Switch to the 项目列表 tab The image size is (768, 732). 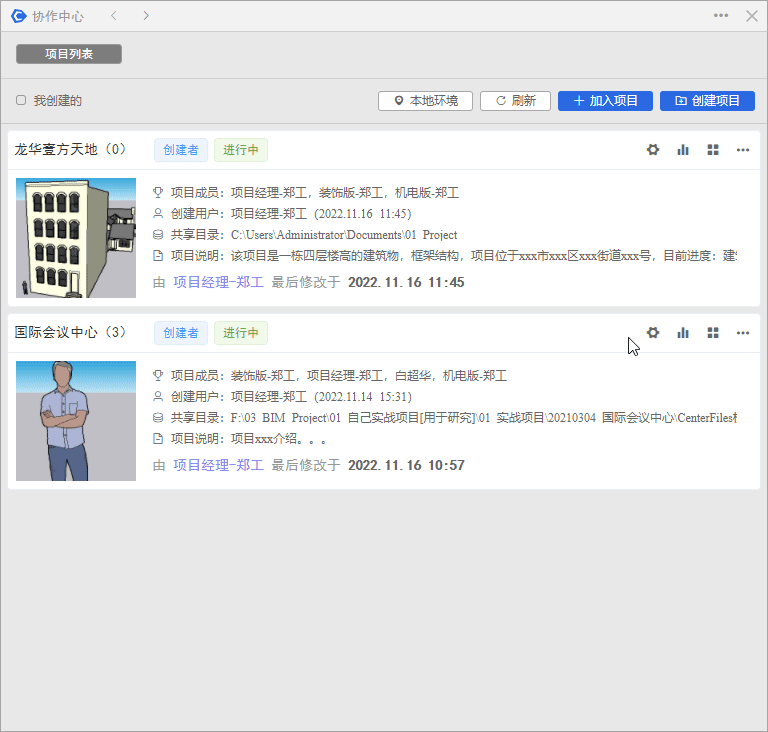coord(69,54)
